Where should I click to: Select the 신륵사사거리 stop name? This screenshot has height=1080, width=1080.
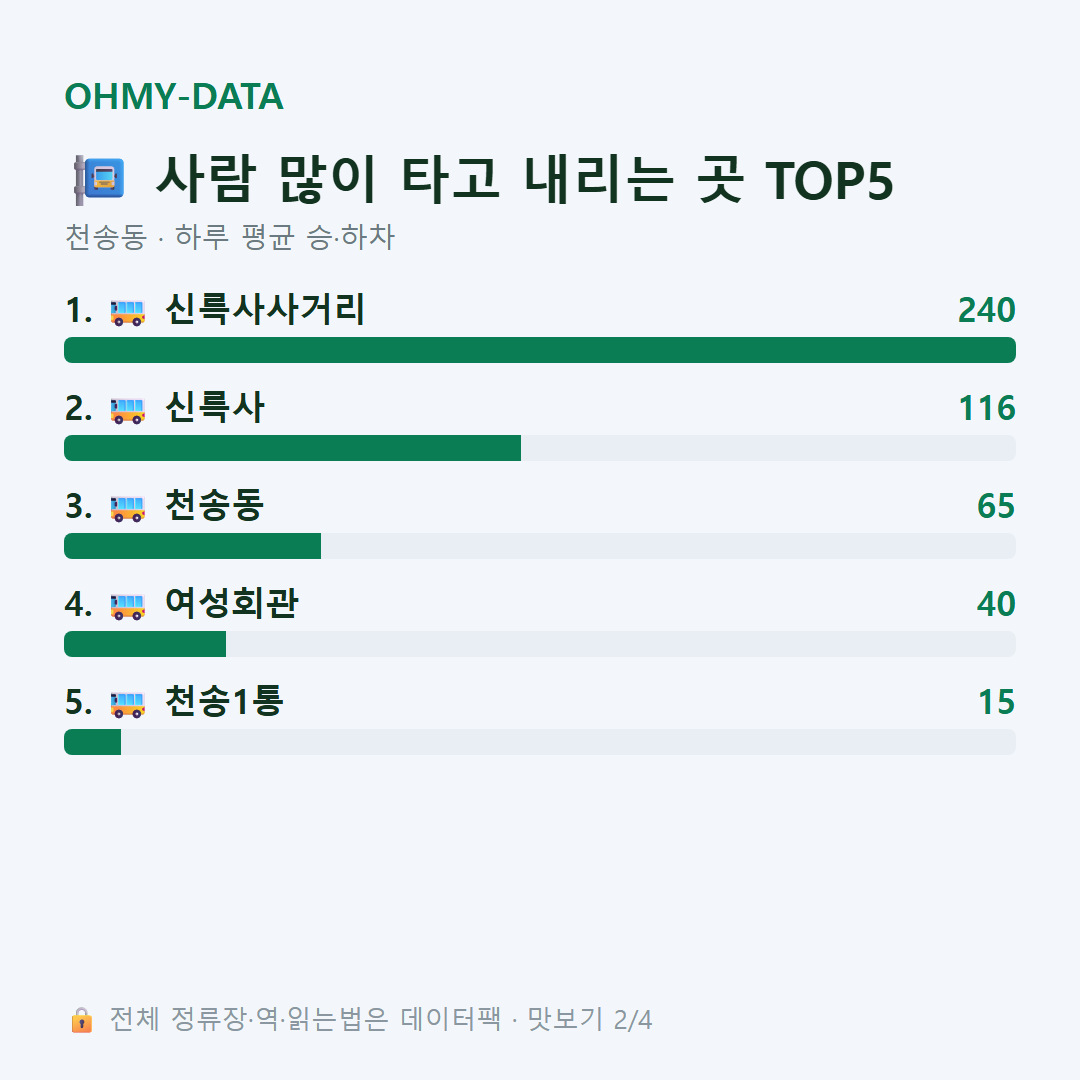(x=265, y=309)
